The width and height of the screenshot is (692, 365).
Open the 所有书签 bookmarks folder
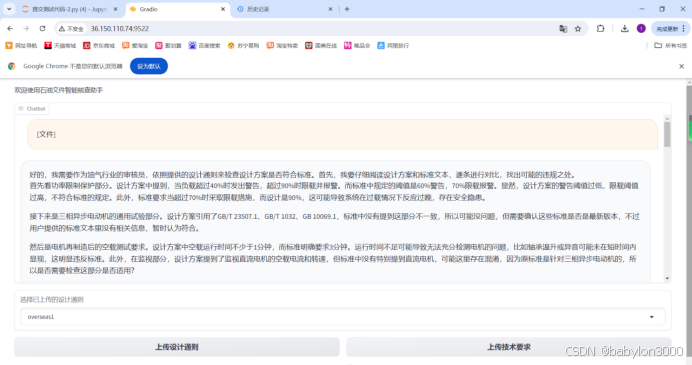point(670,45)
